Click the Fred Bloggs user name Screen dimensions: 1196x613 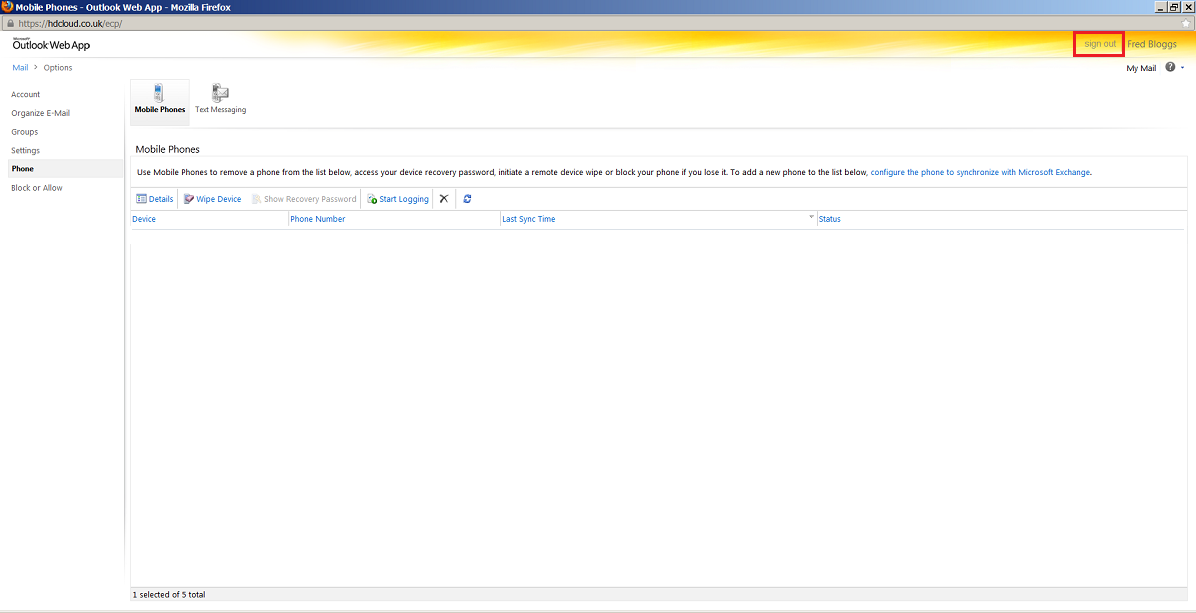click(1152, 44)
